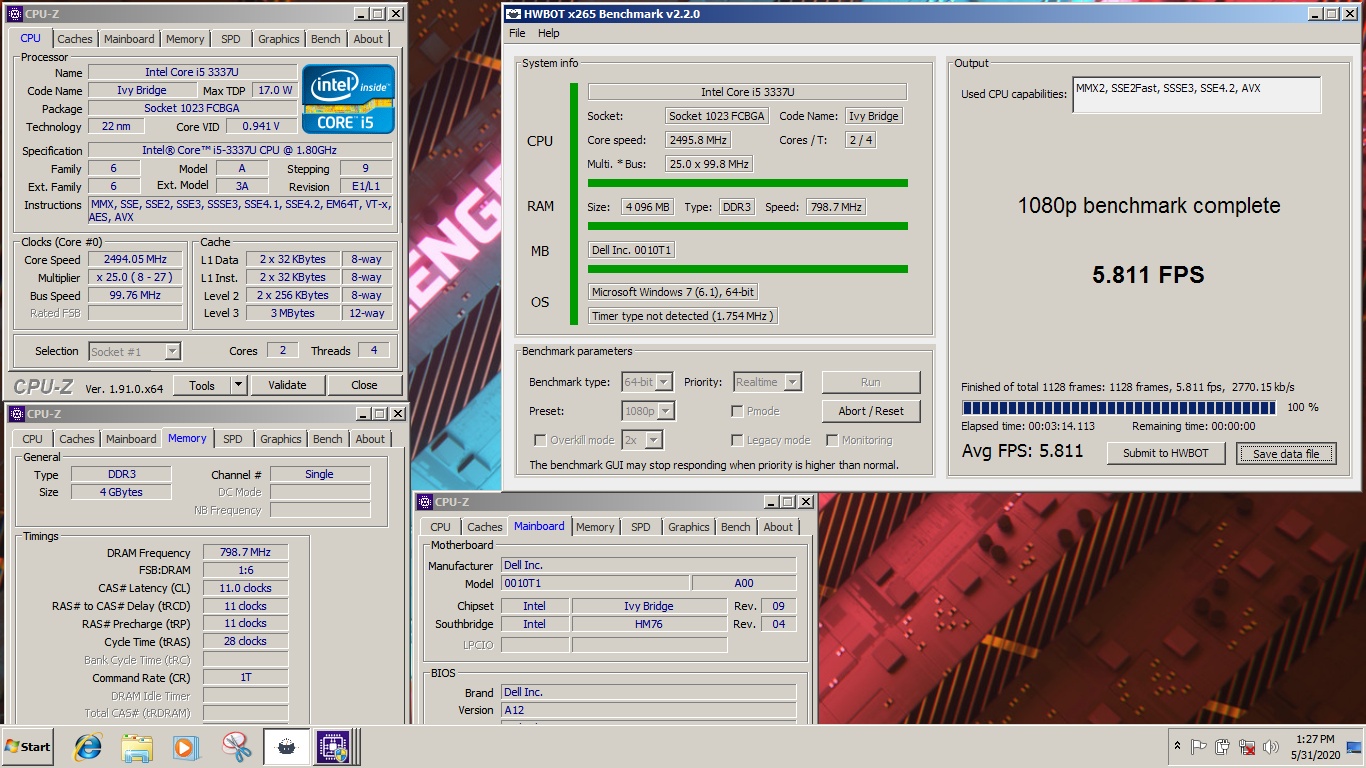The width and height of the screenshot is (1366, 768).
Task: Open the Help menu in HWBOT
Action: pos(549,33)
